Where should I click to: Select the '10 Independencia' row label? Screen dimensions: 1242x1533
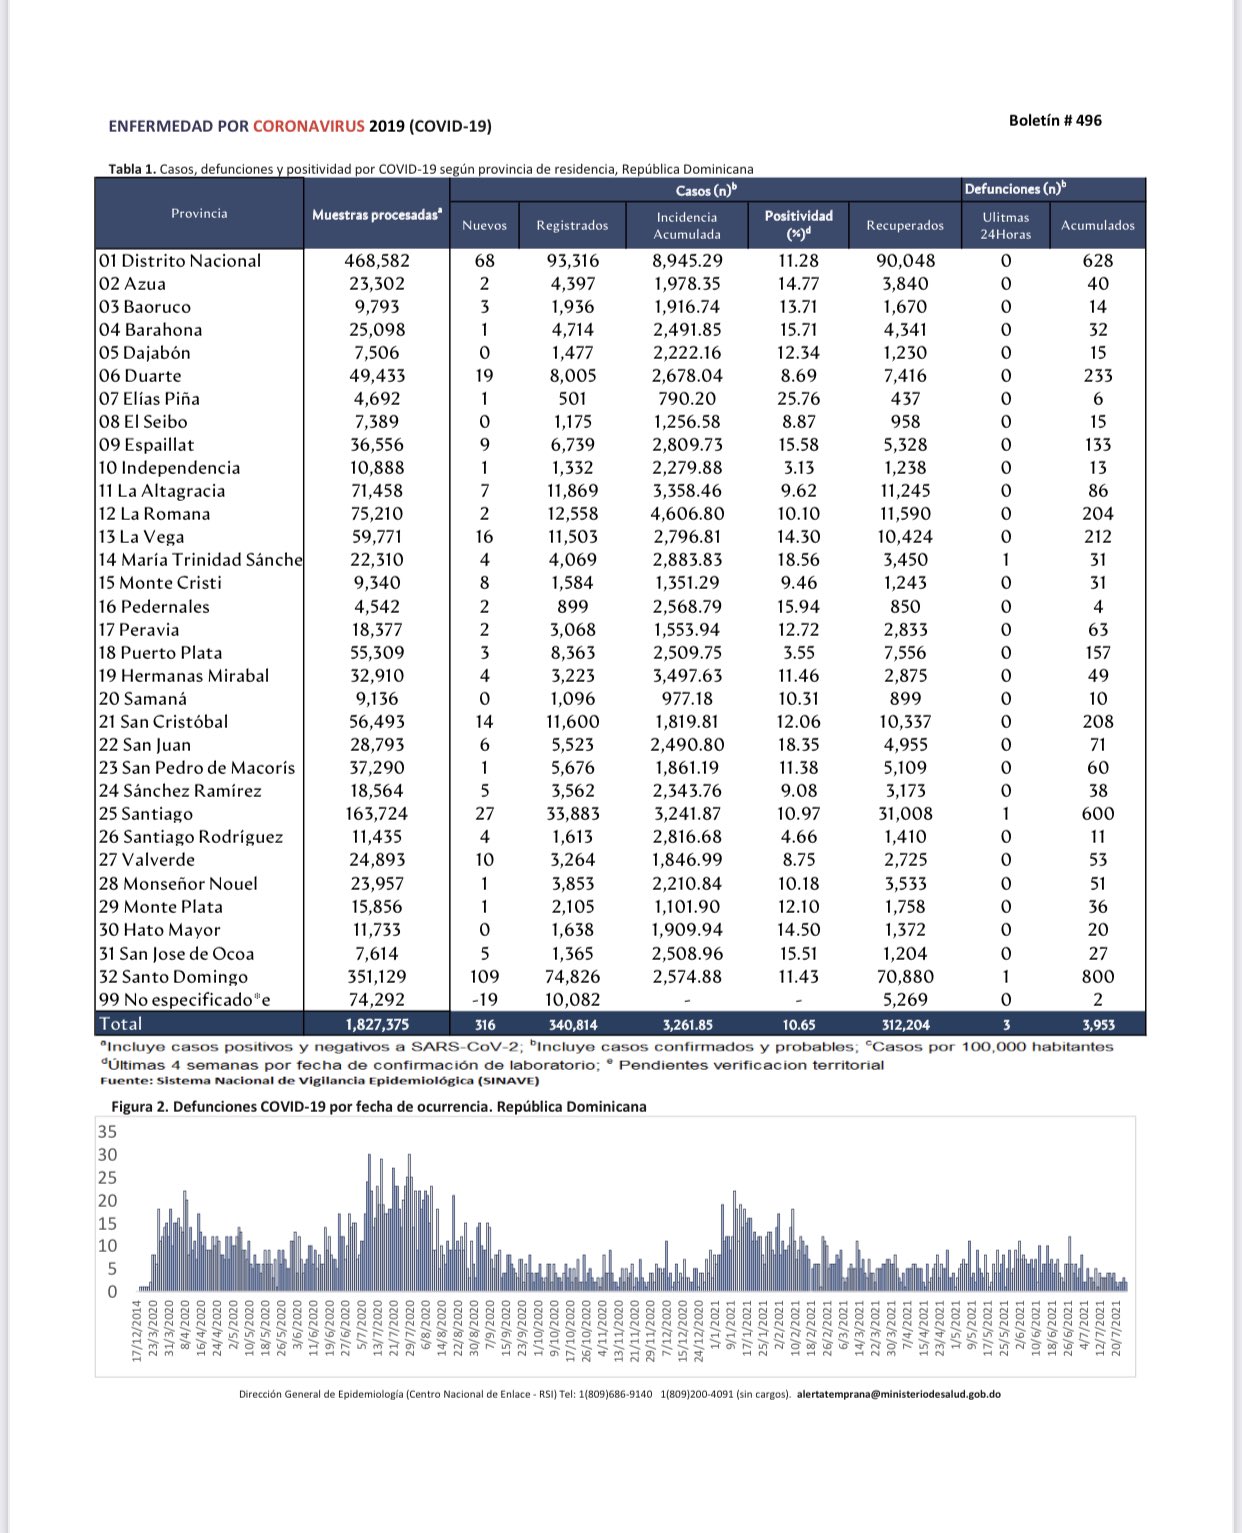tap(169, 468)
